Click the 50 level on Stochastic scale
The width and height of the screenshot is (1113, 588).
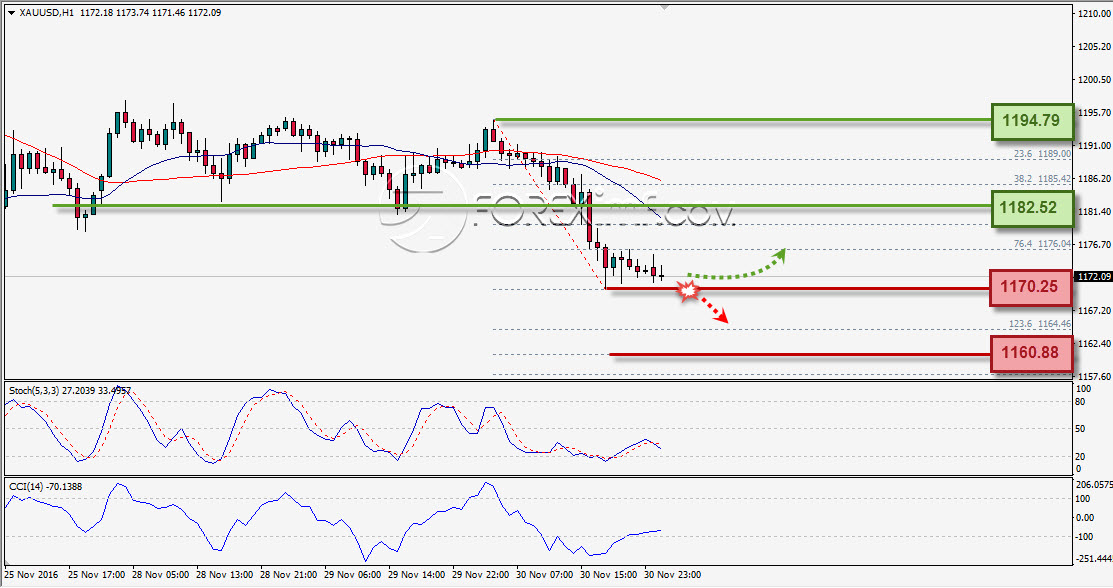1080,429
